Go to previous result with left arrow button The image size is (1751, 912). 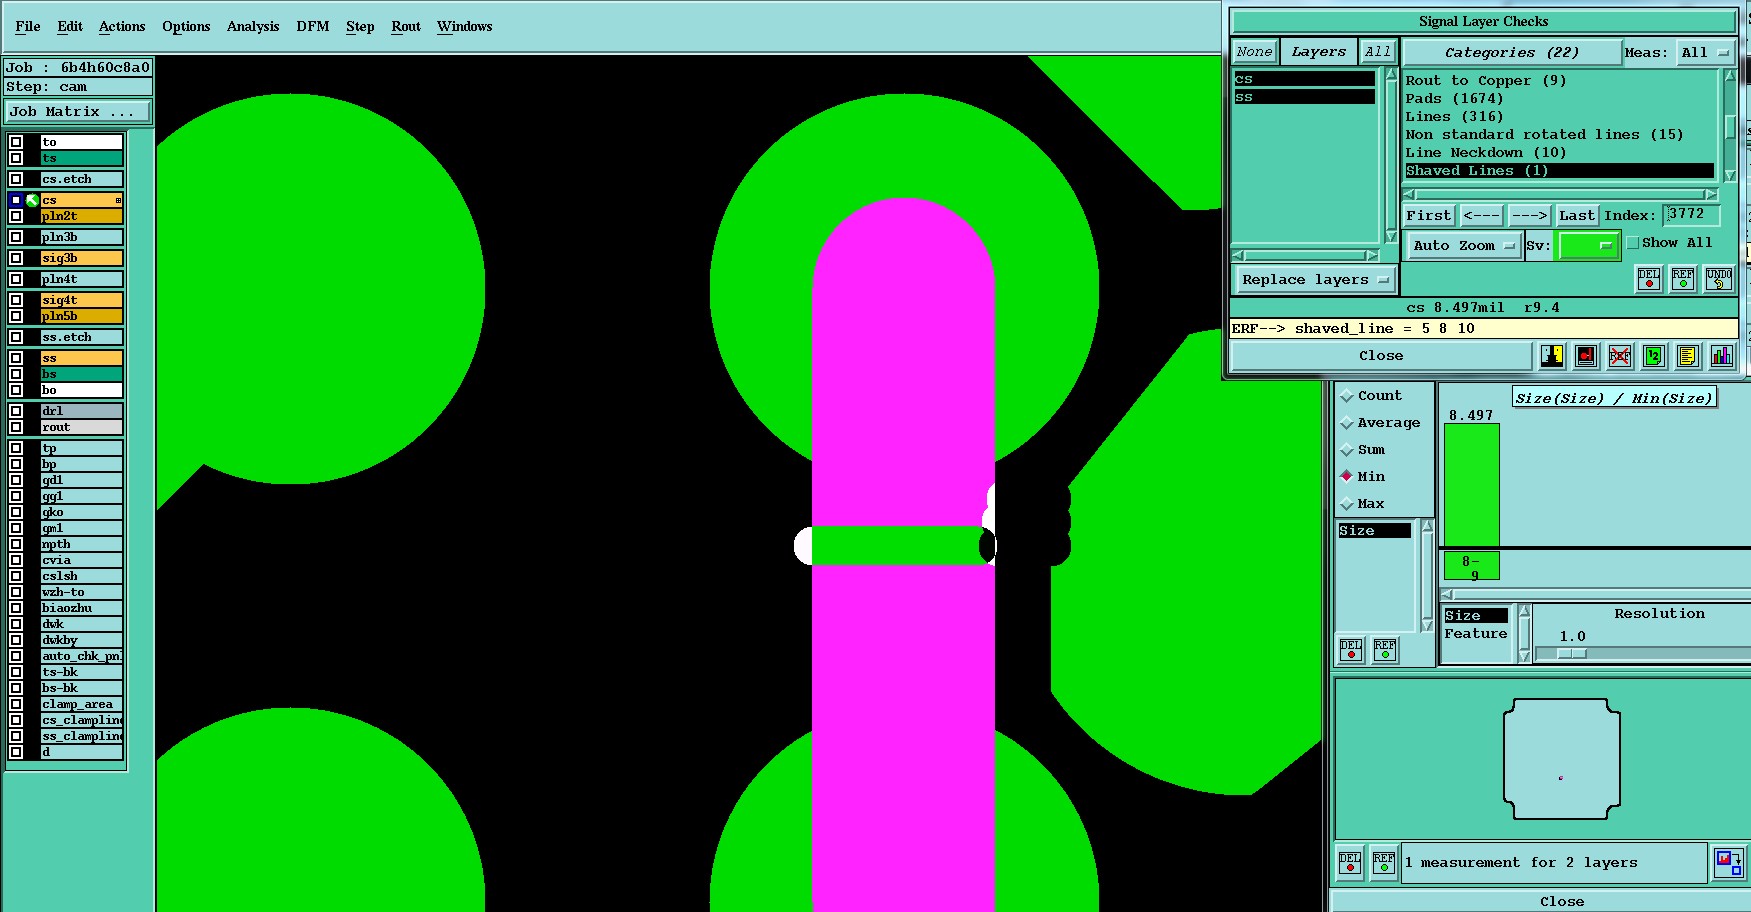pos(1481,215)
